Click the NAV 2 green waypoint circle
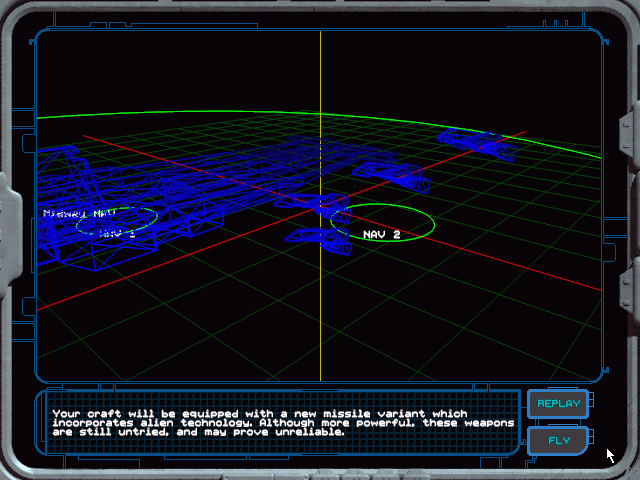Image resolution: width=640 pixels, height=480 pixels. coord(382,222)
